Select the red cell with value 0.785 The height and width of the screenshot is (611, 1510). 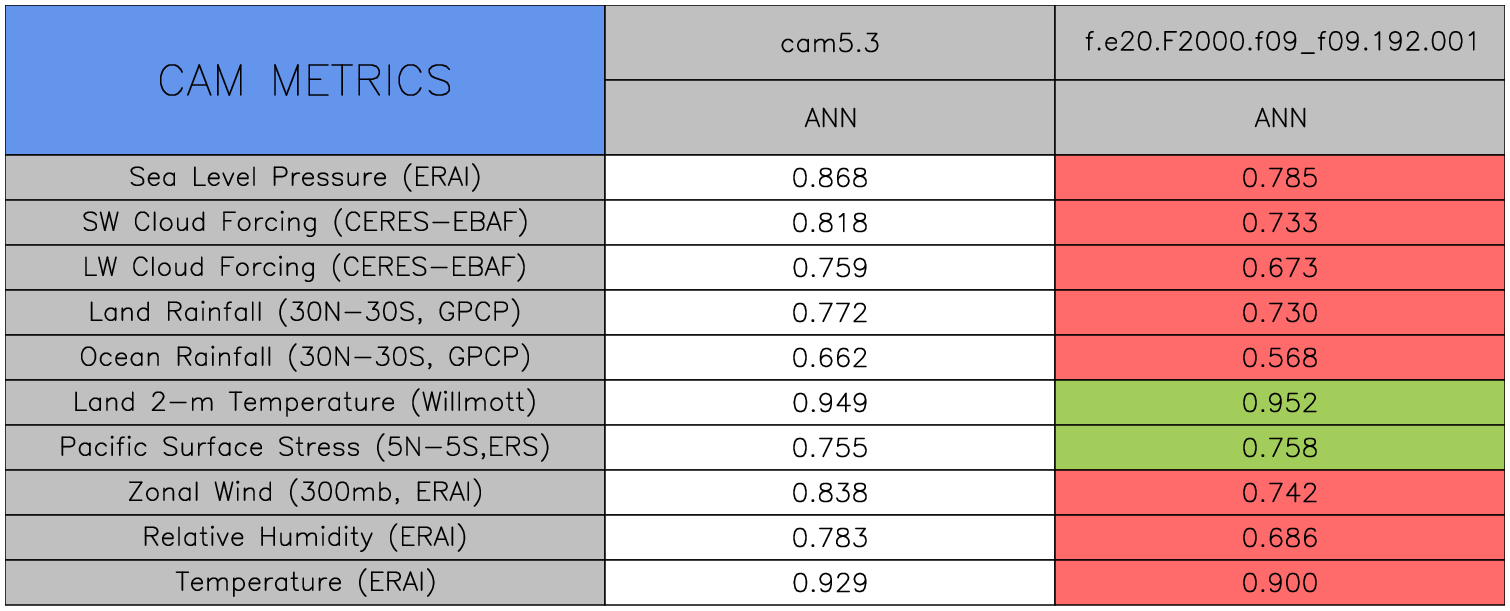(x=1280, y=178)
